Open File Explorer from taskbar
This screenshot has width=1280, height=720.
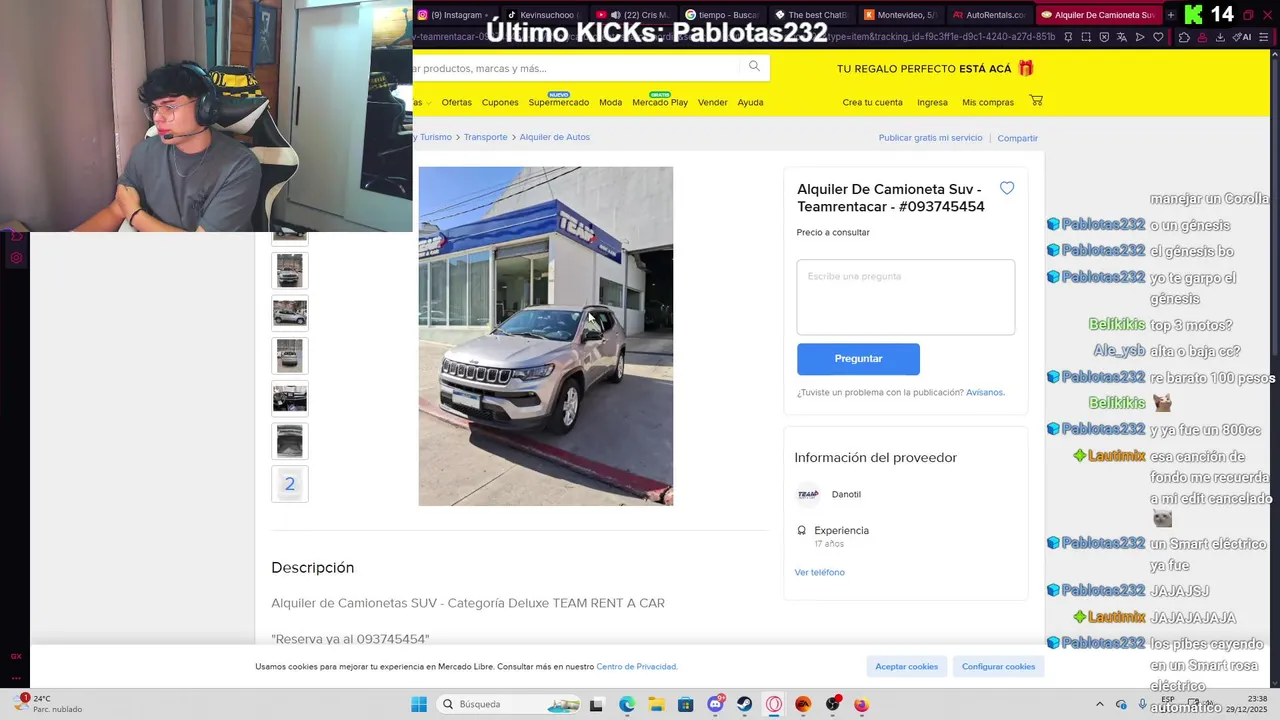click(656, 705)
